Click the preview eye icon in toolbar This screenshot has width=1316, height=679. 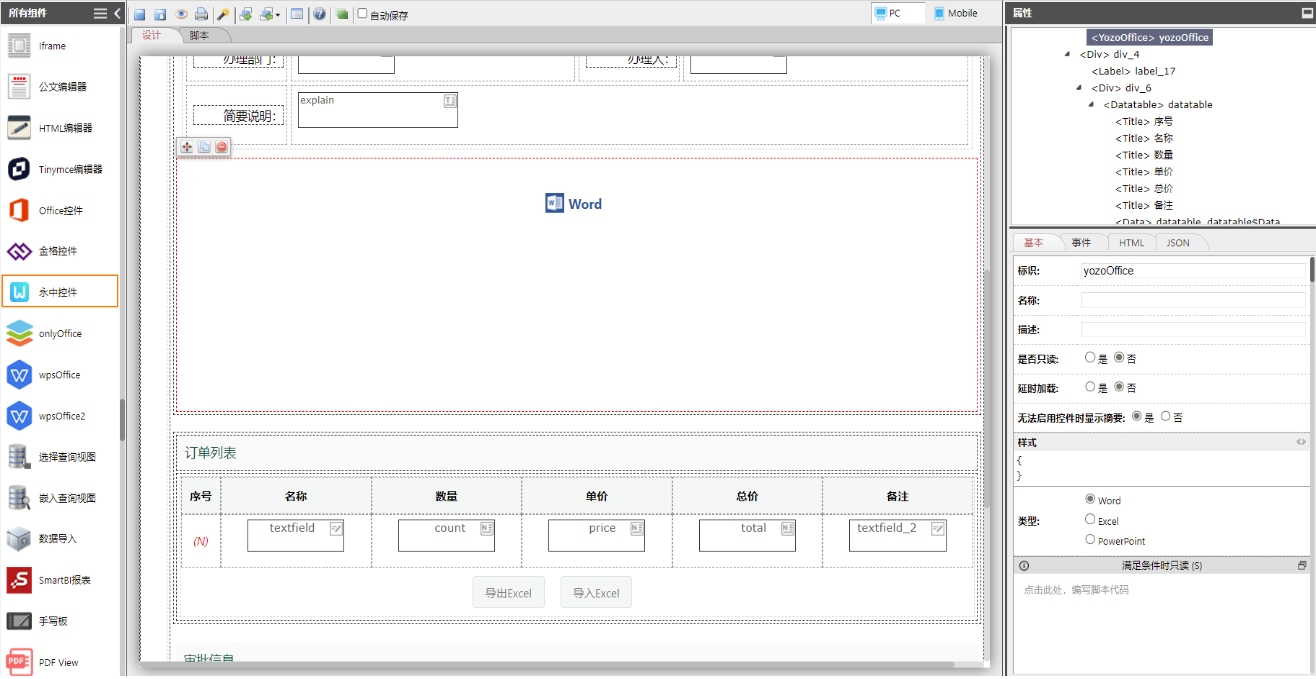point(181,15)
